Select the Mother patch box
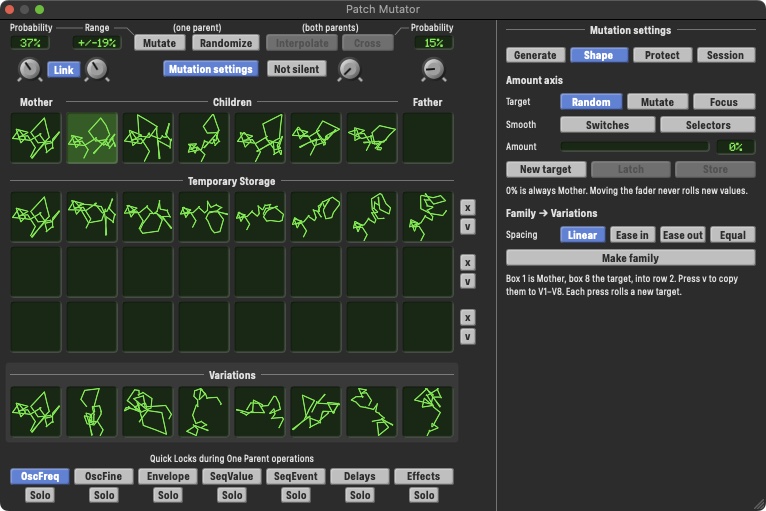The image size is (766, 511). click(x=36, y=138)
